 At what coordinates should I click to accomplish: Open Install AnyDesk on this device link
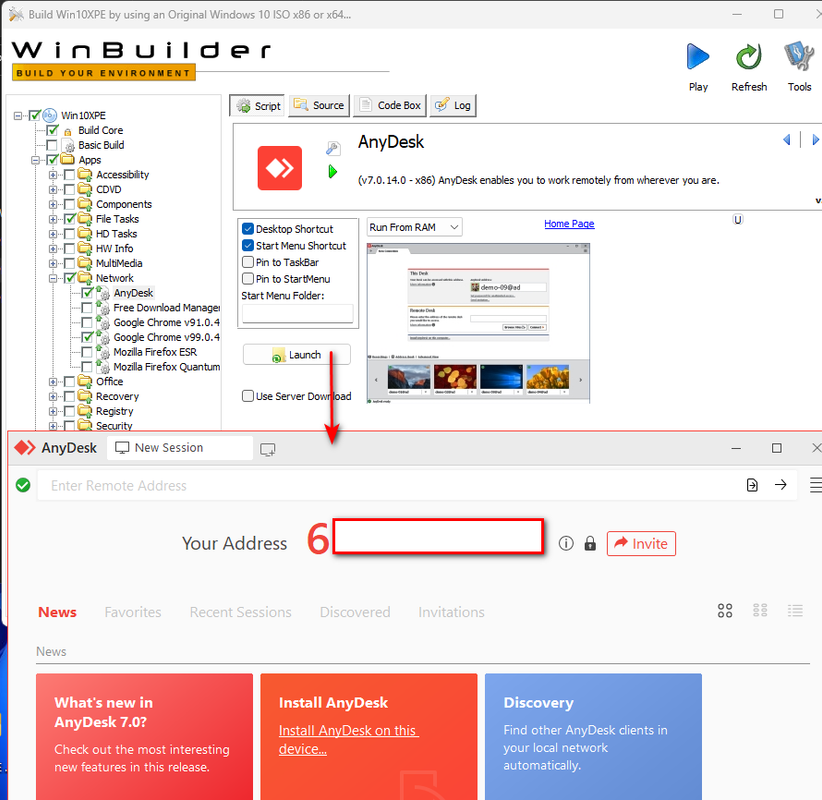pos(348,739)
